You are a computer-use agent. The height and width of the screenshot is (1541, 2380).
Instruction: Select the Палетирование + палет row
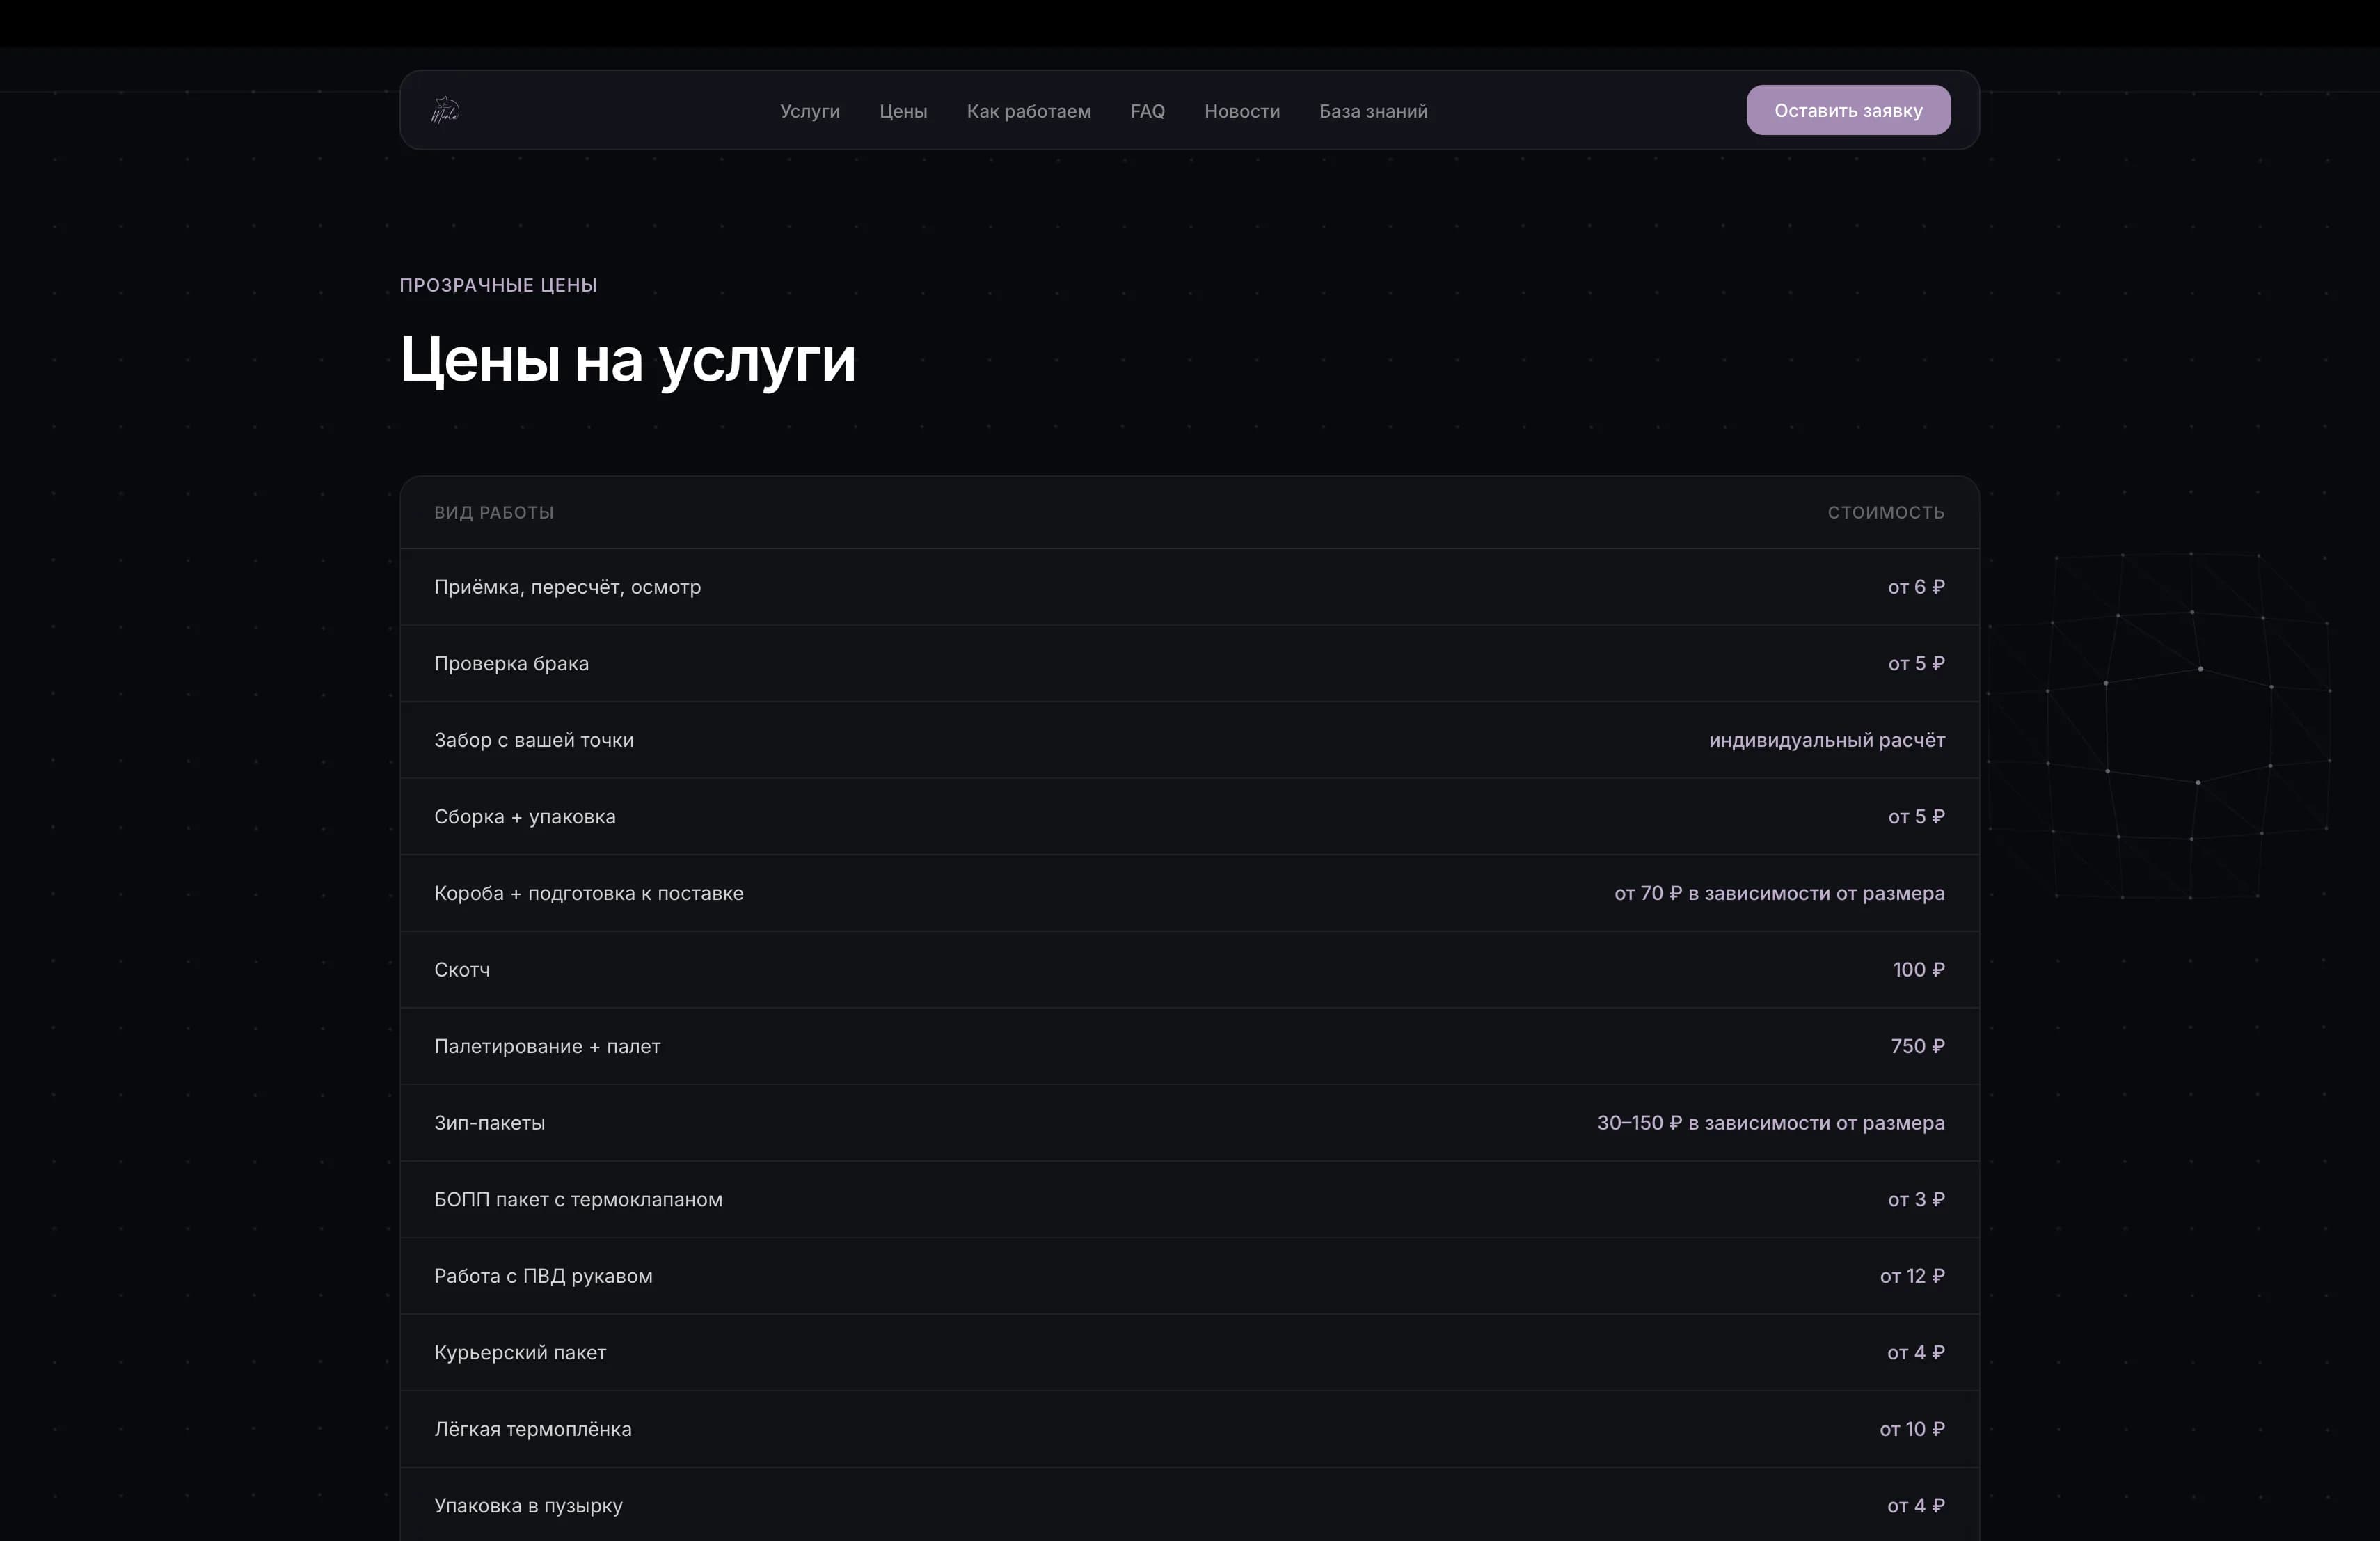tap(1189, 1046)
